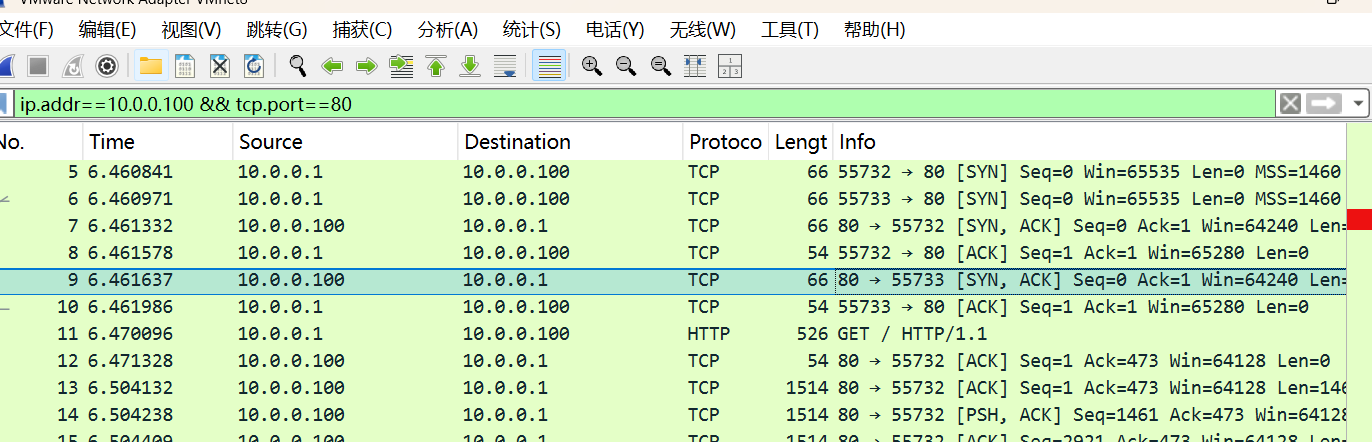Select packet 13 at time 6.504132
This screenshot has width=1372, height=442.
point(672,388)
